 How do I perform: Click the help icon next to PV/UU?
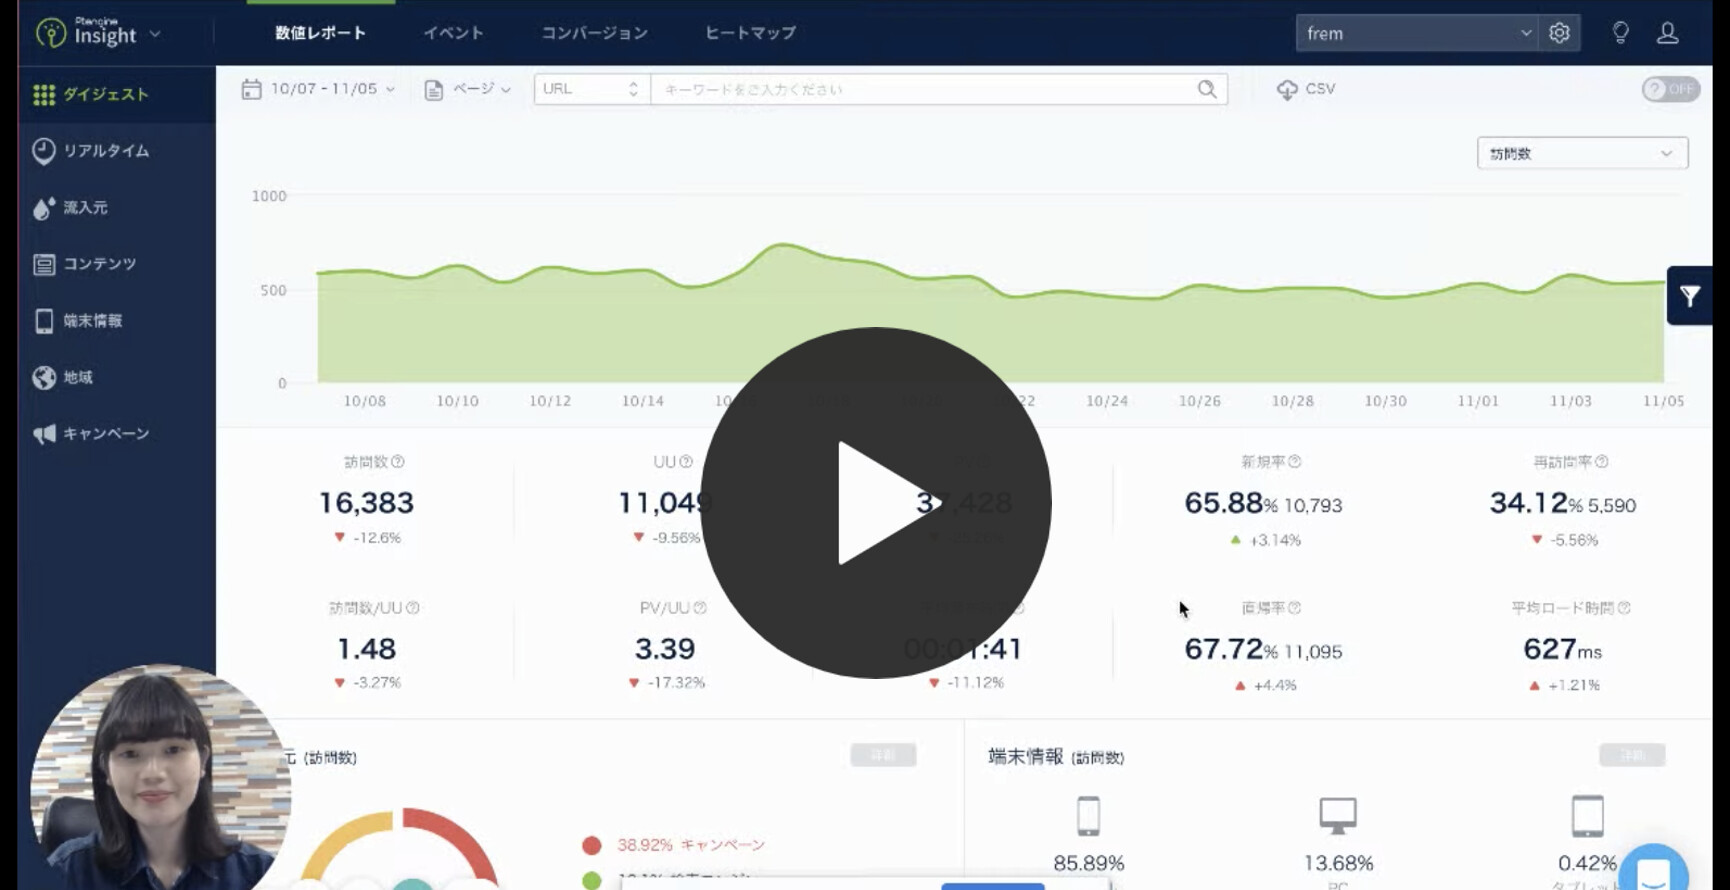pyautogui.click(x=700, y=608)
